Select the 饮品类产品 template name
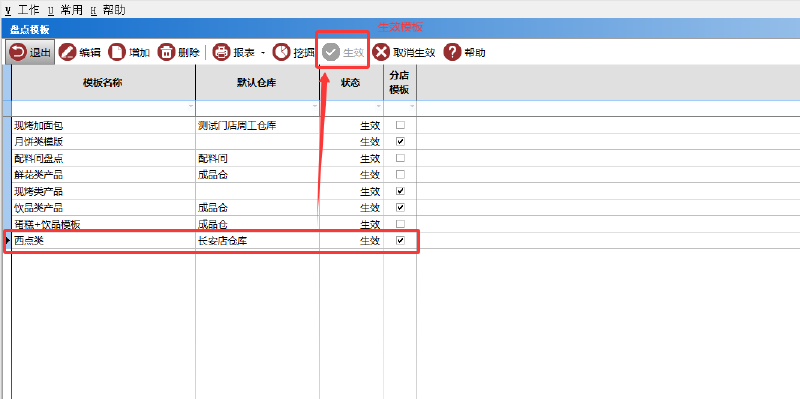The height and width of the screenshot is (399, 800). (39, 208)
